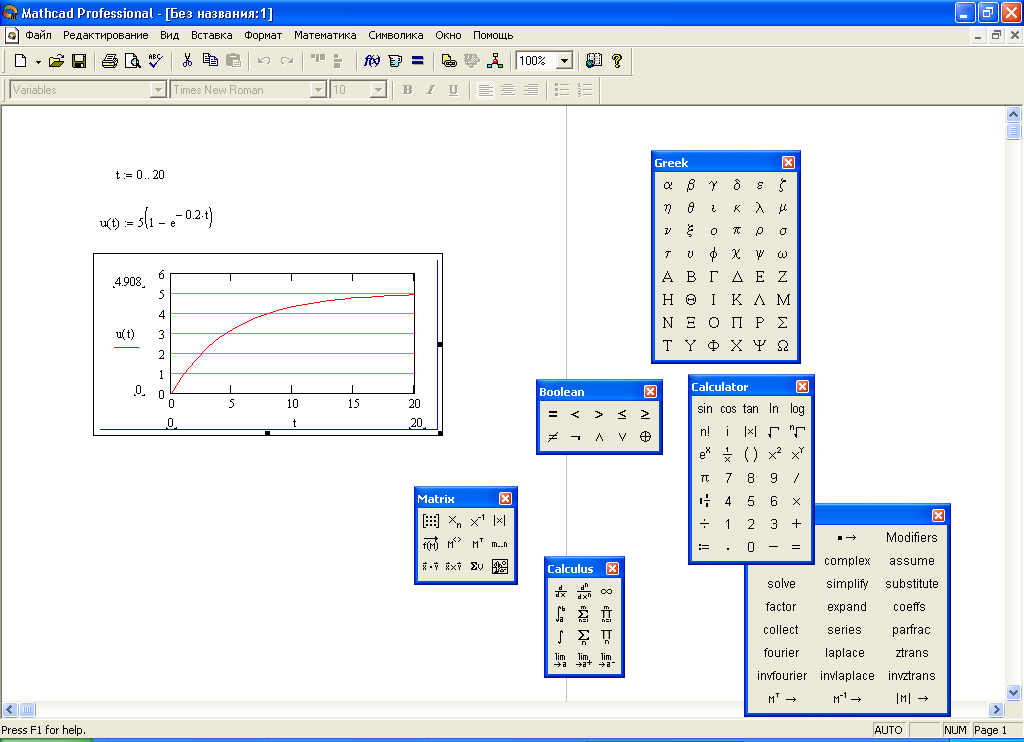1024x742 pixels.
Task: Open Help question mark icon
Action: point(616,61)
